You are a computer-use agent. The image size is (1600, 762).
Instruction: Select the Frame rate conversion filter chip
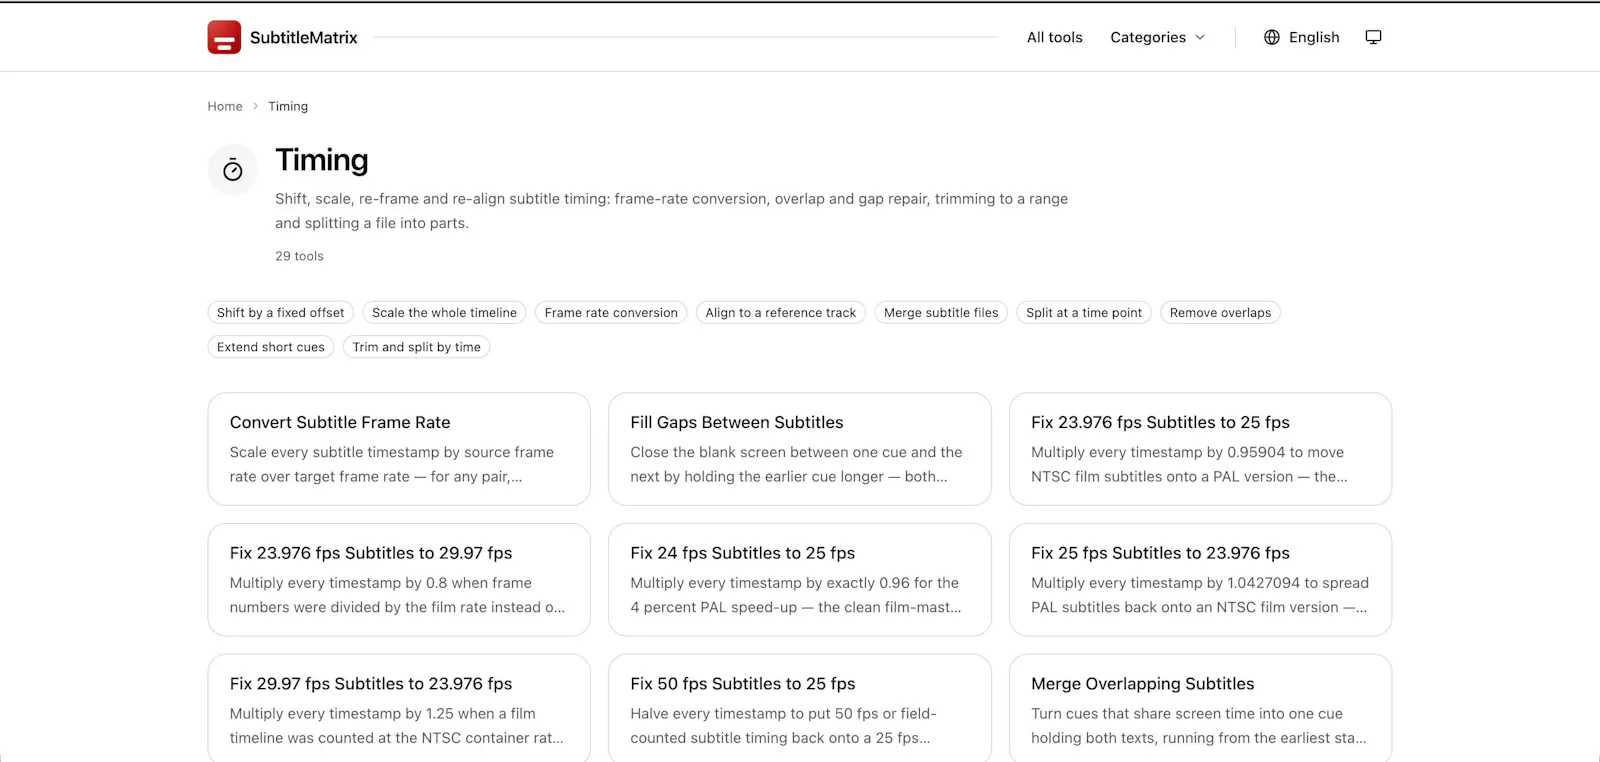click(x=611, y=313)
